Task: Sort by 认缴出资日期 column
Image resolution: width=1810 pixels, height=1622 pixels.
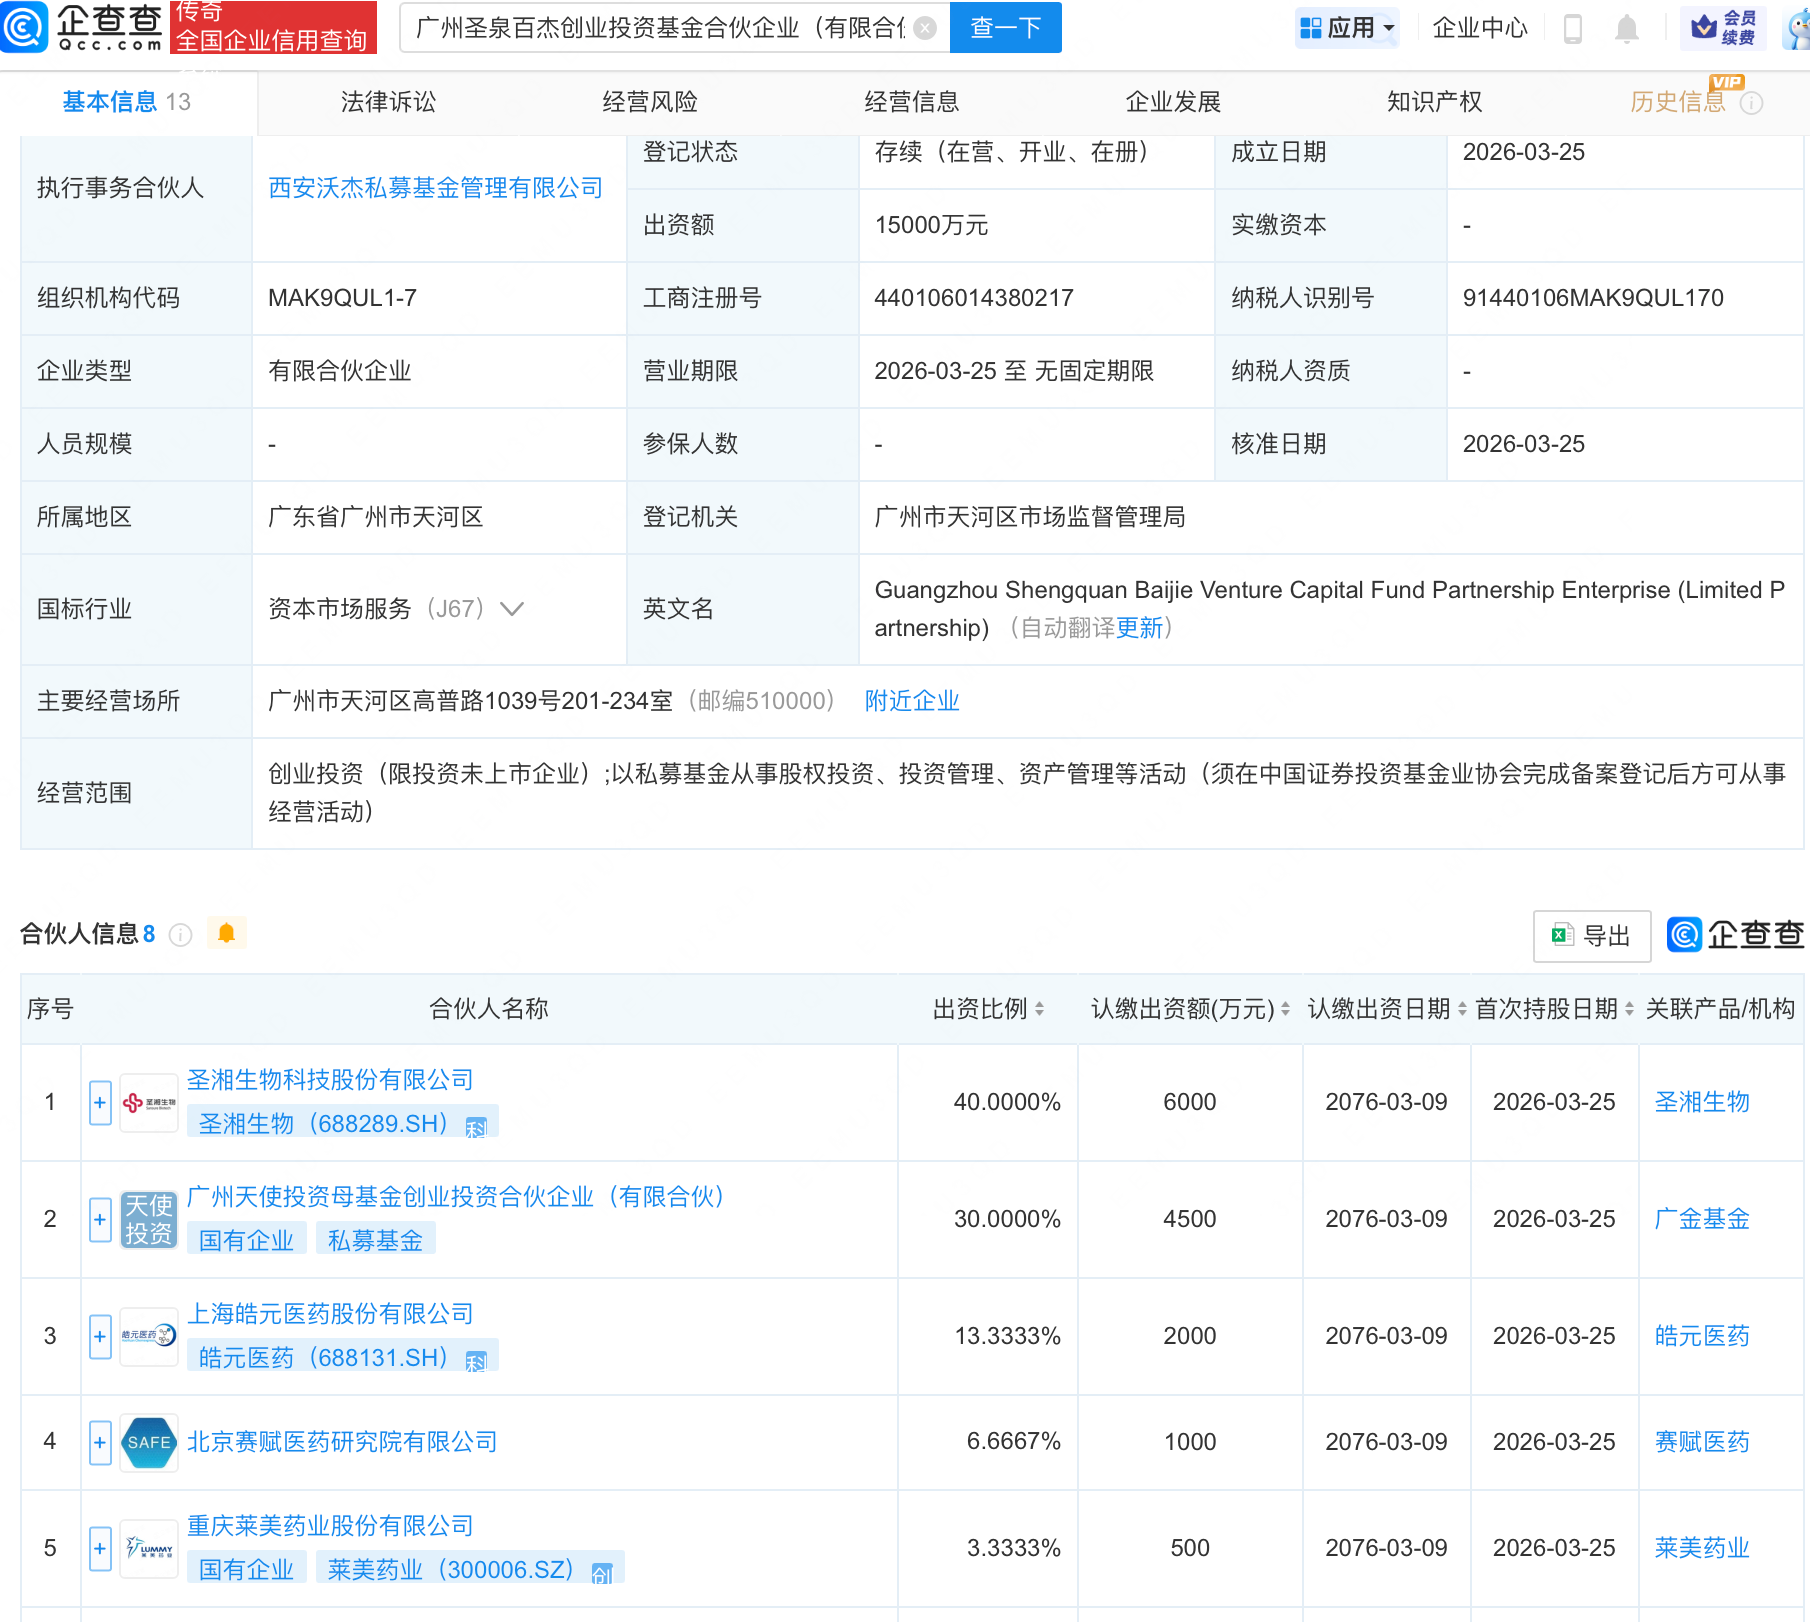Action: point(1462,1009)
